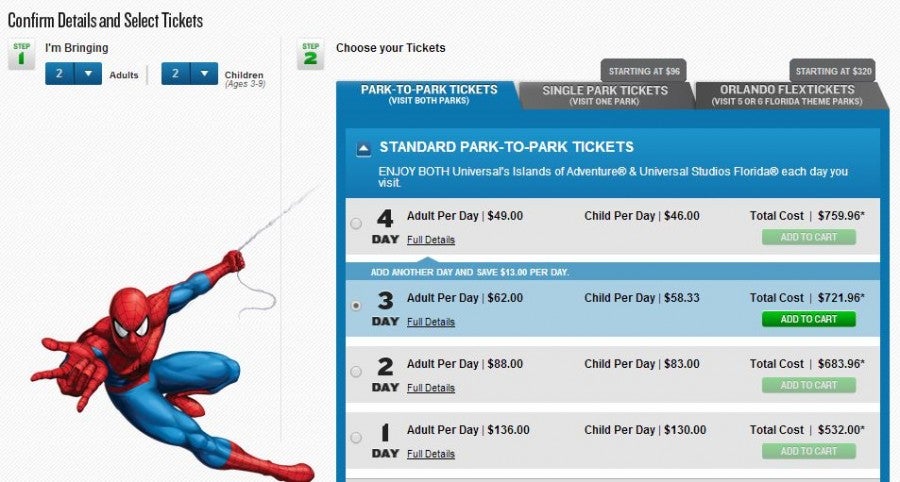Click the Step 1 green badge icon
Screen dimensions: 900x482
click(21, 54)
